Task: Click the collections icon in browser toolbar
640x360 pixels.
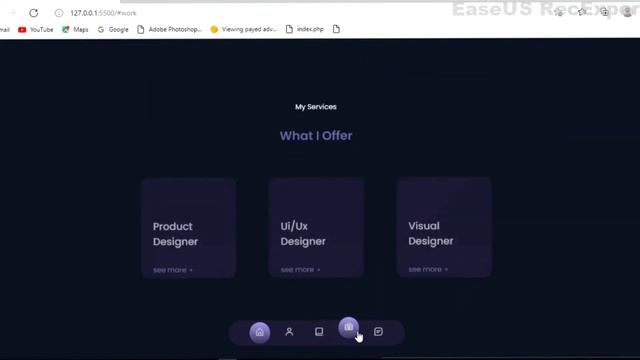Action: (605, 12)
